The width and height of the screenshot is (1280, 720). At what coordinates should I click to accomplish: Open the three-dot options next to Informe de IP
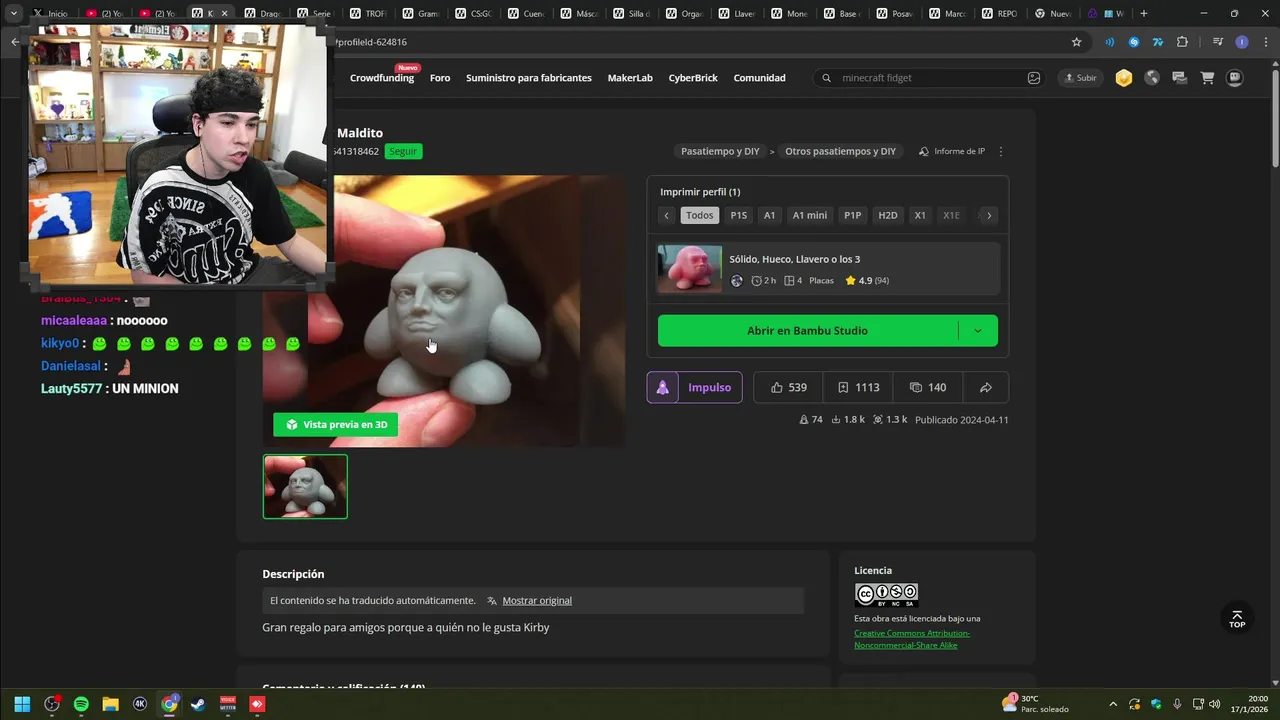(x=1001, y=152)
